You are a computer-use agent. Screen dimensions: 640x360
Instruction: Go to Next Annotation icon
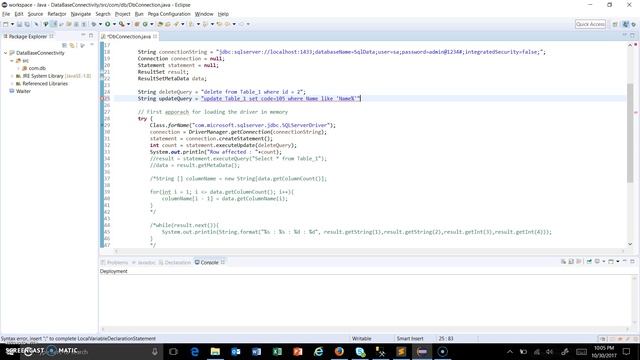click(191, 24)
